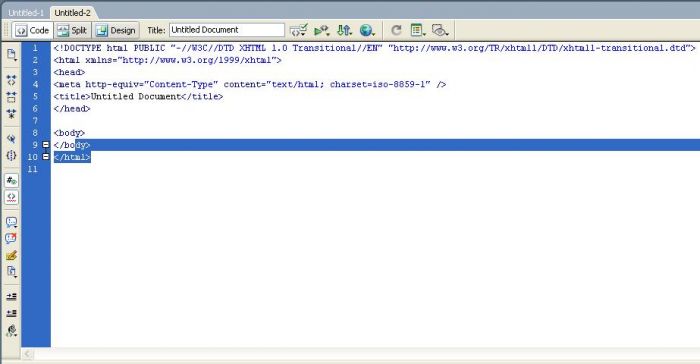Open the View Options dropdown
The width and height of the screenshot is (700, 364).
tap(418, 30)
